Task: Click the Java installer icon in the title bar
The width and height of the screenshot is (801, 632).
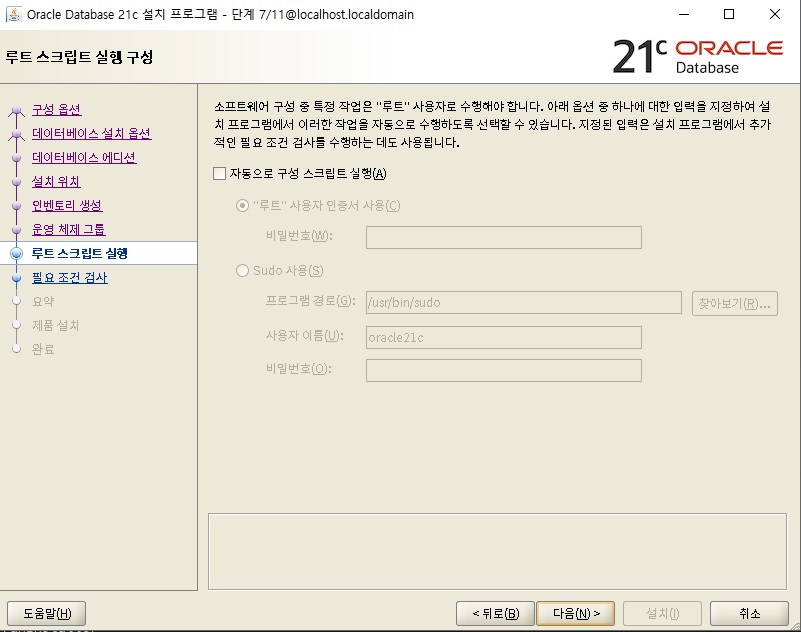Action: (x=14, y=14)
